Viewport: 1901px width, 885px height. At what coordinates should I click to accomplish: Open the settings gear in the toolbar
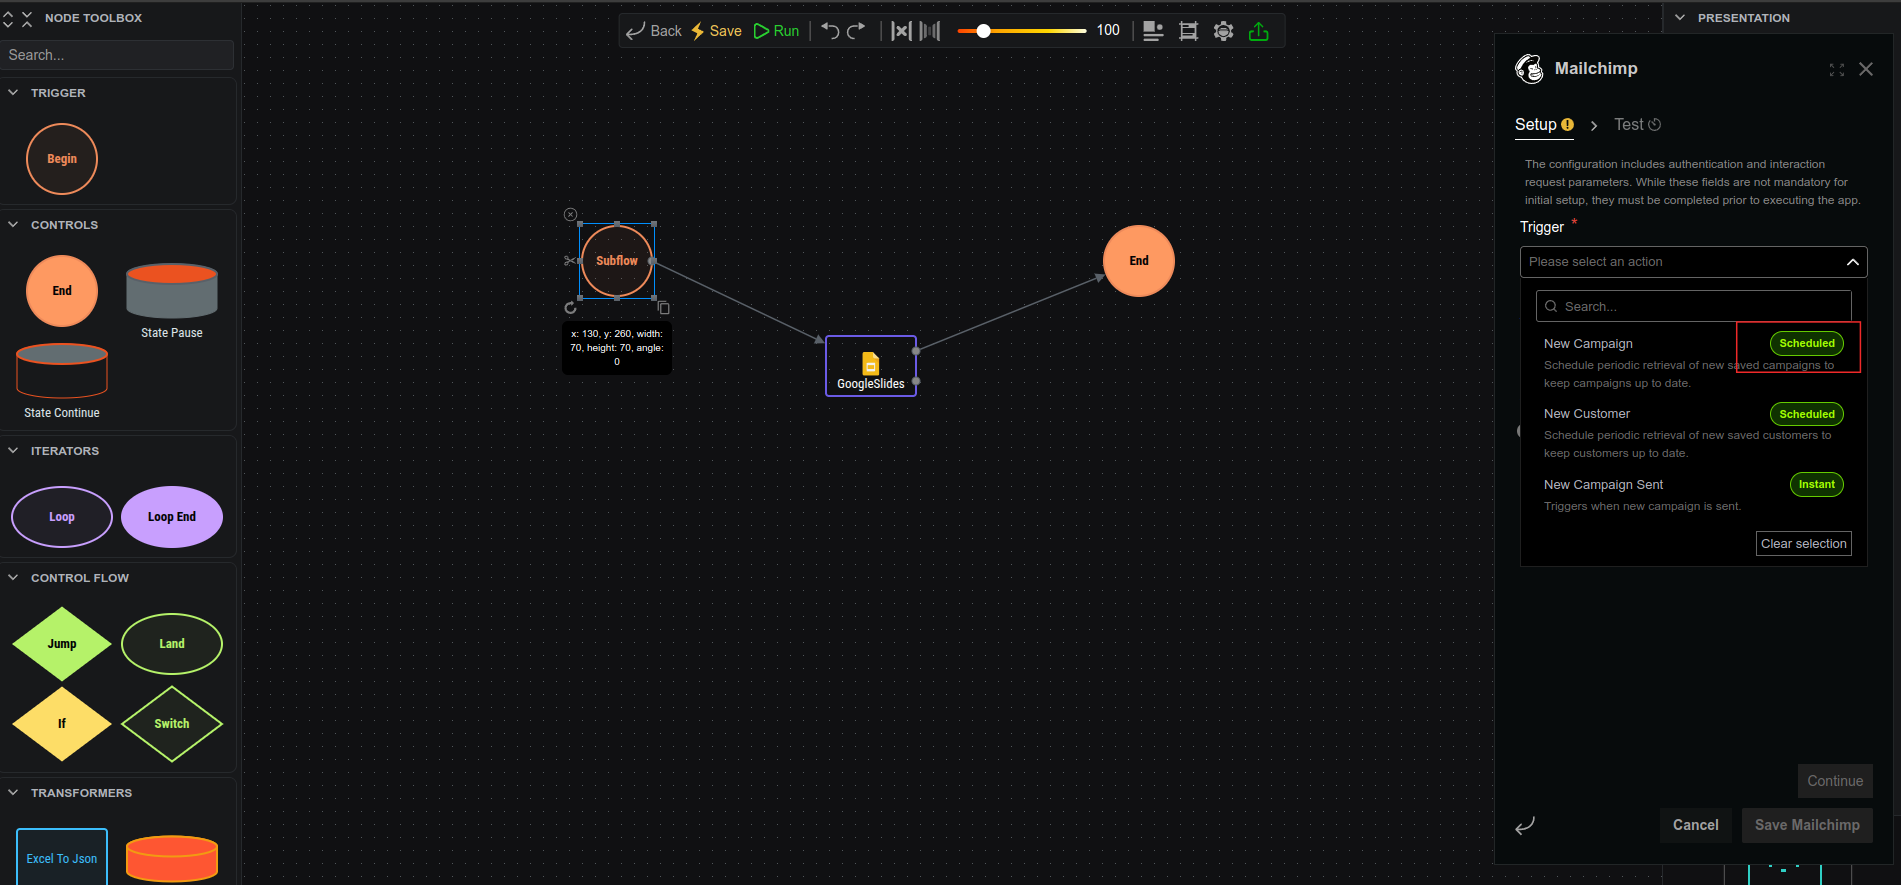click(x=1223, y=31)
